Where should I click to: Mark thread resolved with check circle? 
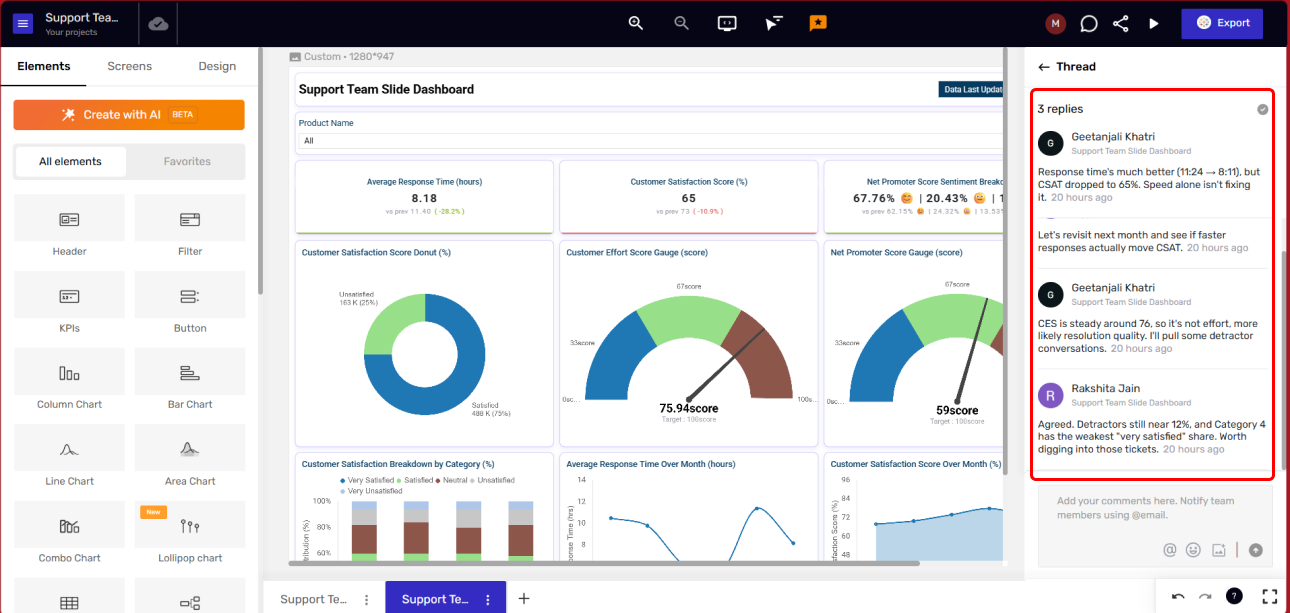[x=1263, y=109]
